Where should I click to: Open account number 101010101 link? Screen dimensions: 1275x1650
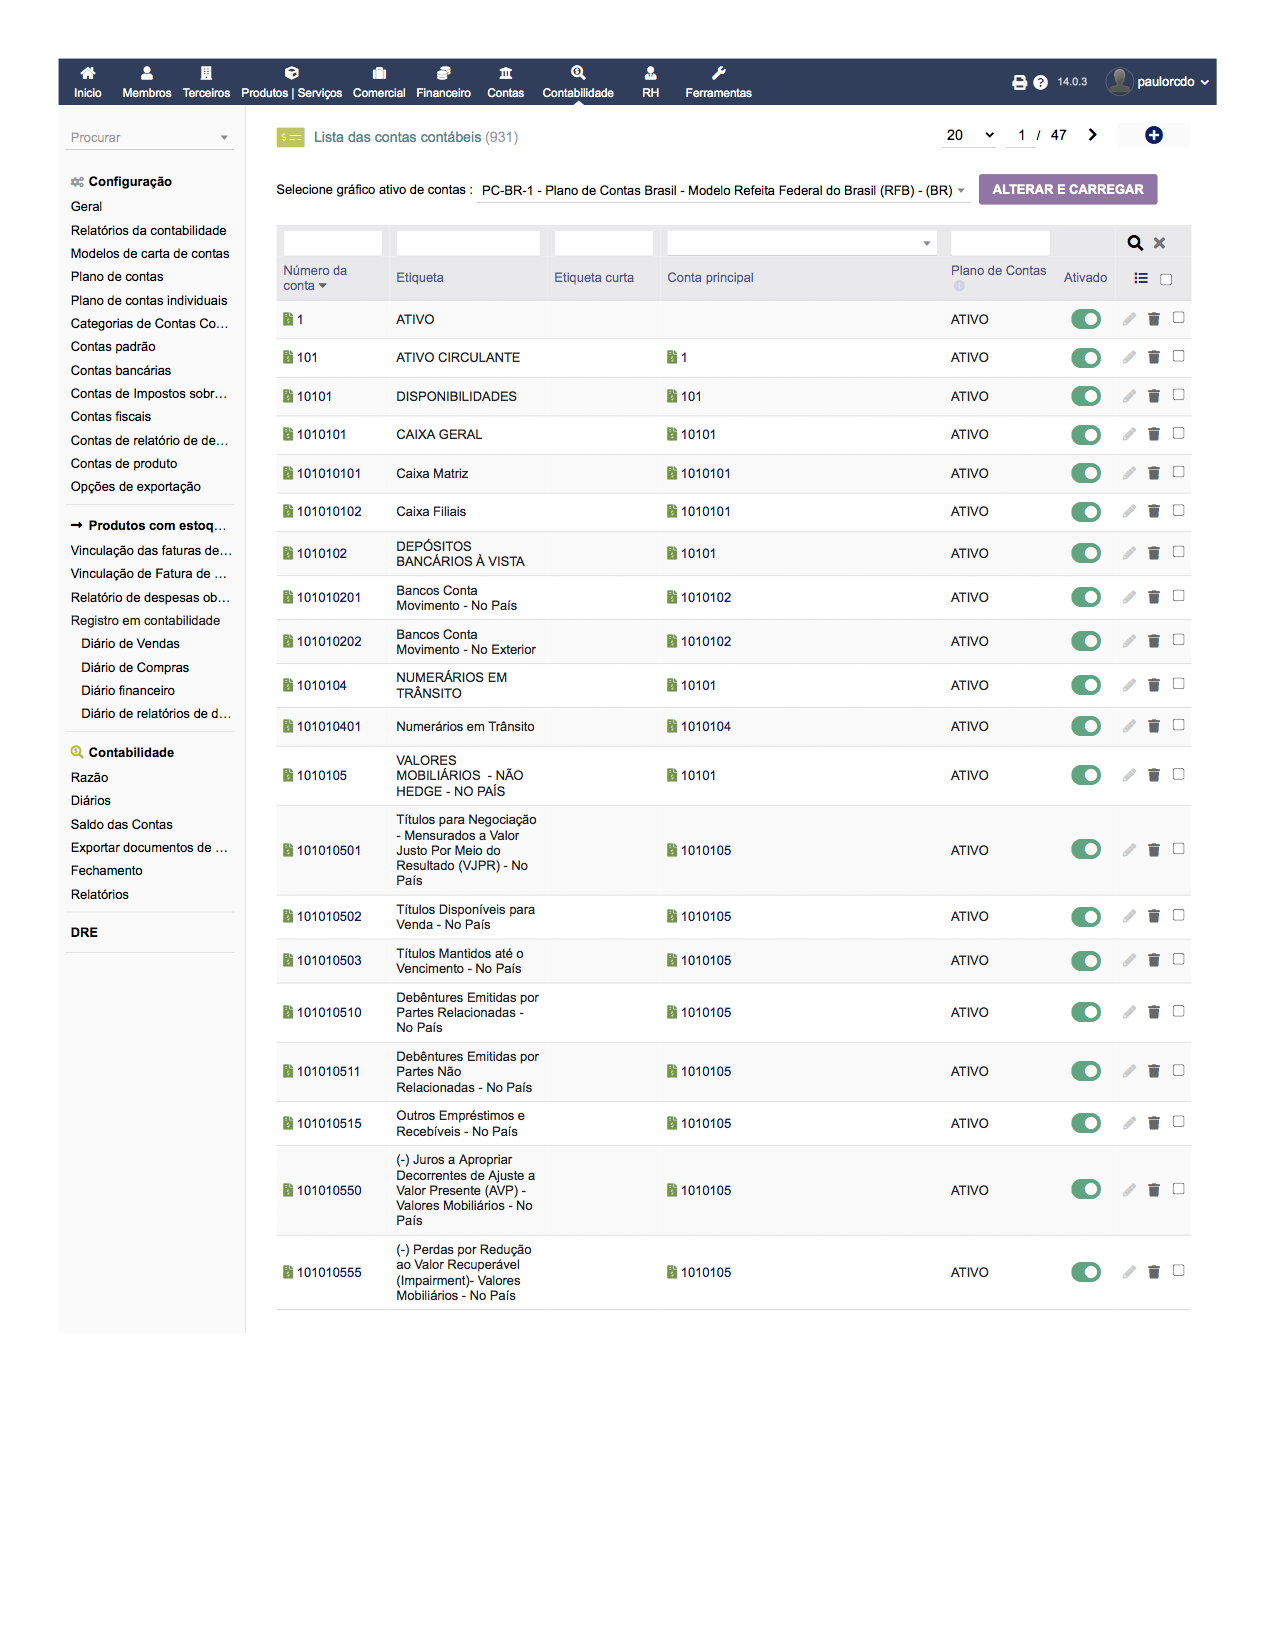(x=328, y=473)
